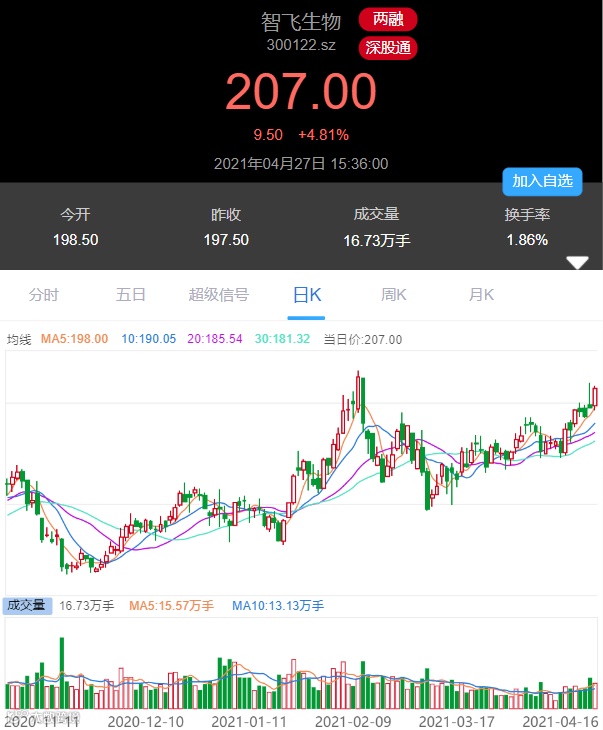This screenshot has width=603, height=730.
Task: Click the 30:181.32 moving average label
Action: tap(282, 339)
